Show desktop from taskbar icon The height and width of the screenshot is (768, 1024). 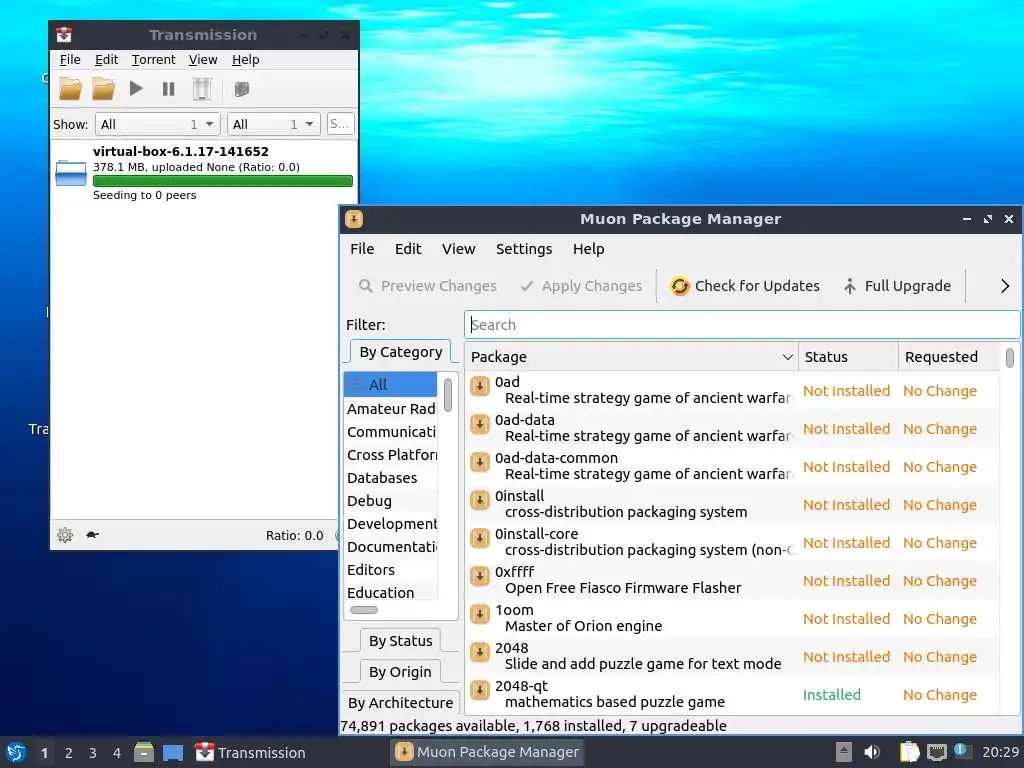tap(173, 752)
